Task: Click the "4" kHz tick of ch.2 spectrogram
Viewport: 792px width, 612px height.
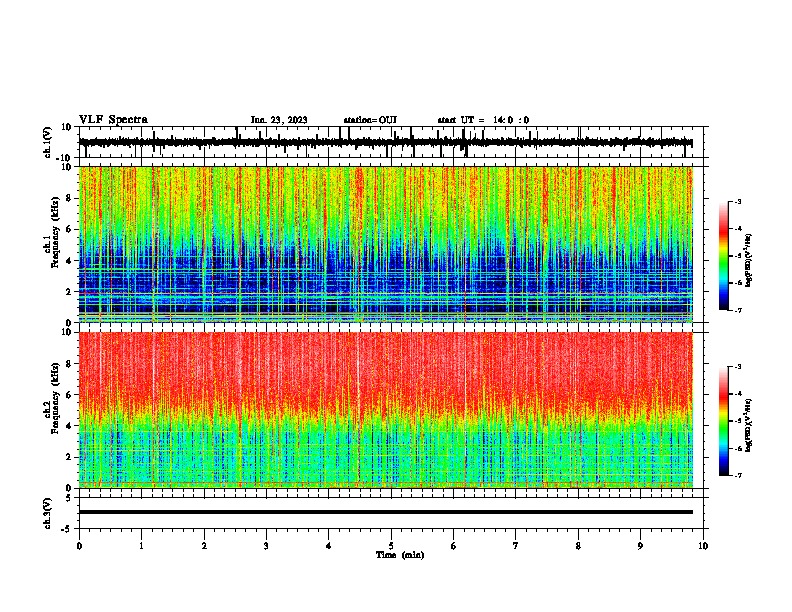Action: [69, 426]
